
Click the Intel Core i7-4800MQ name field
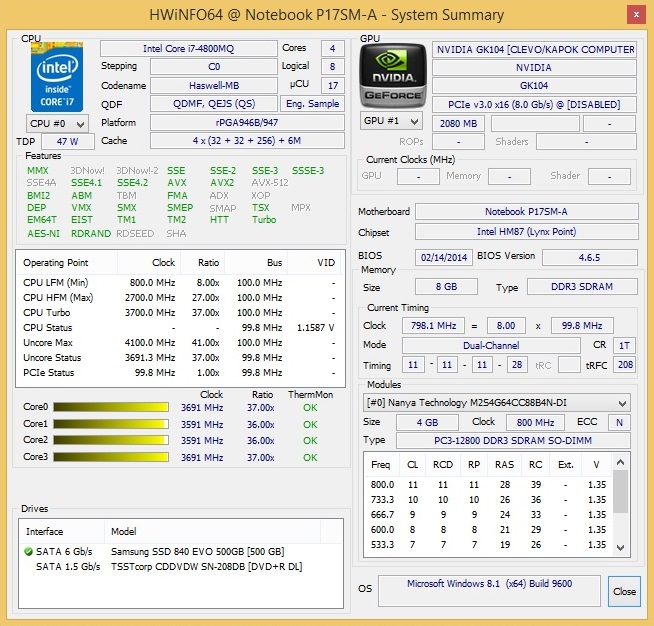pos(189,49)
